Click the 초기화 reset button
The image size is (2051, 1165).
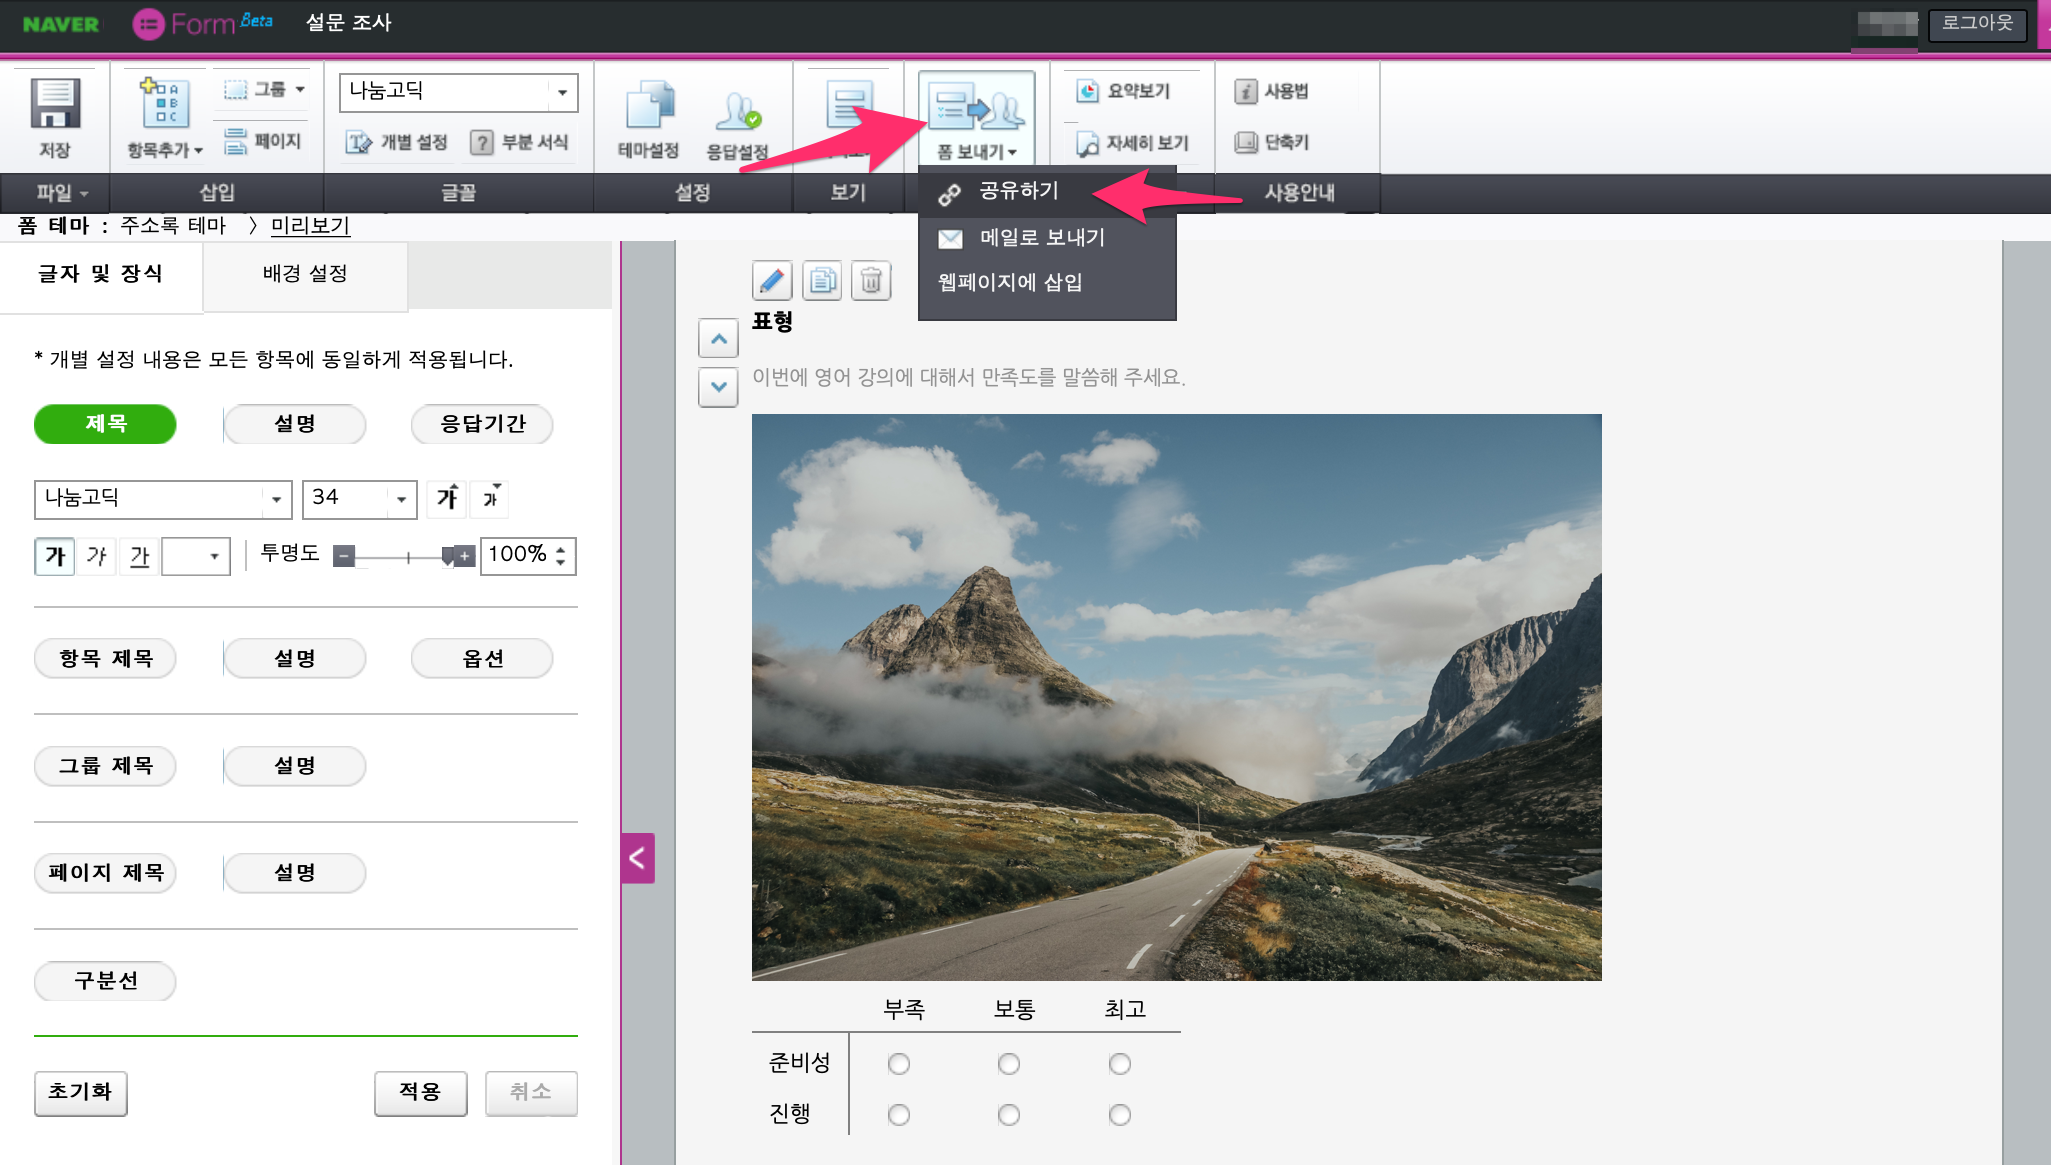[x=81, y=1092]
